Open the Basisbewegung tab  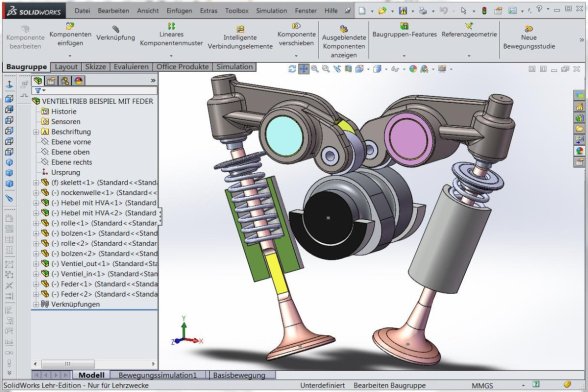pyautogui.click(x=239, y=375)
